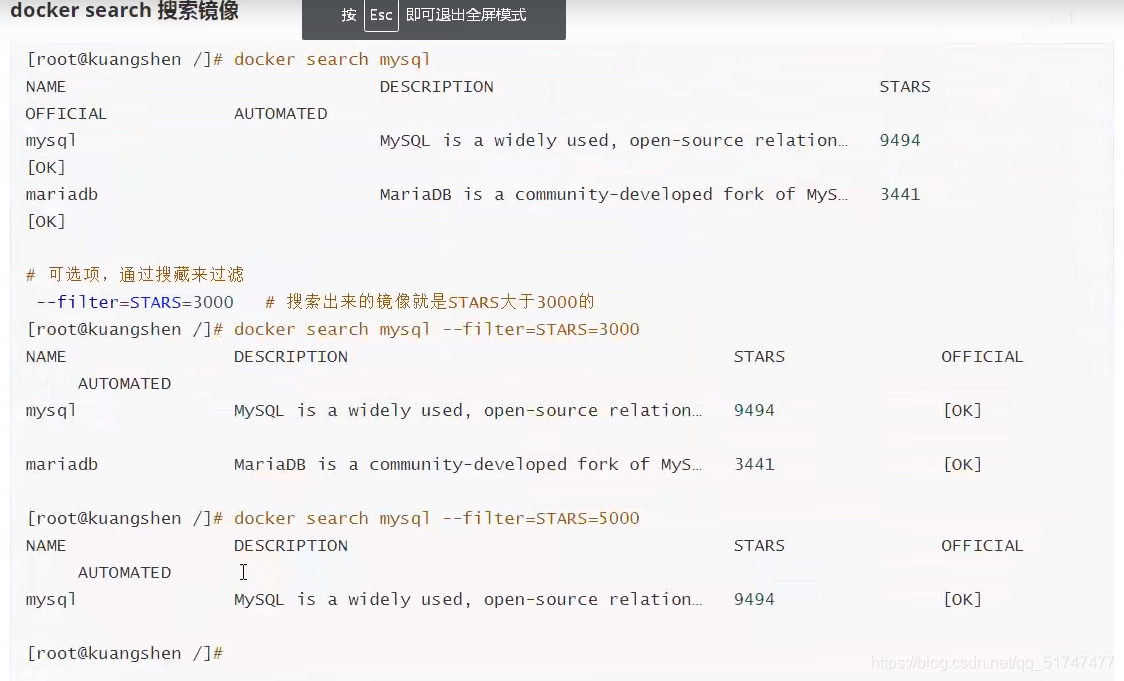Click the [OK] on the mariadb row of STARS=3000 results
Viewport: 1124px width, 681px height.
pyautogui.click(x=962, y=465)
